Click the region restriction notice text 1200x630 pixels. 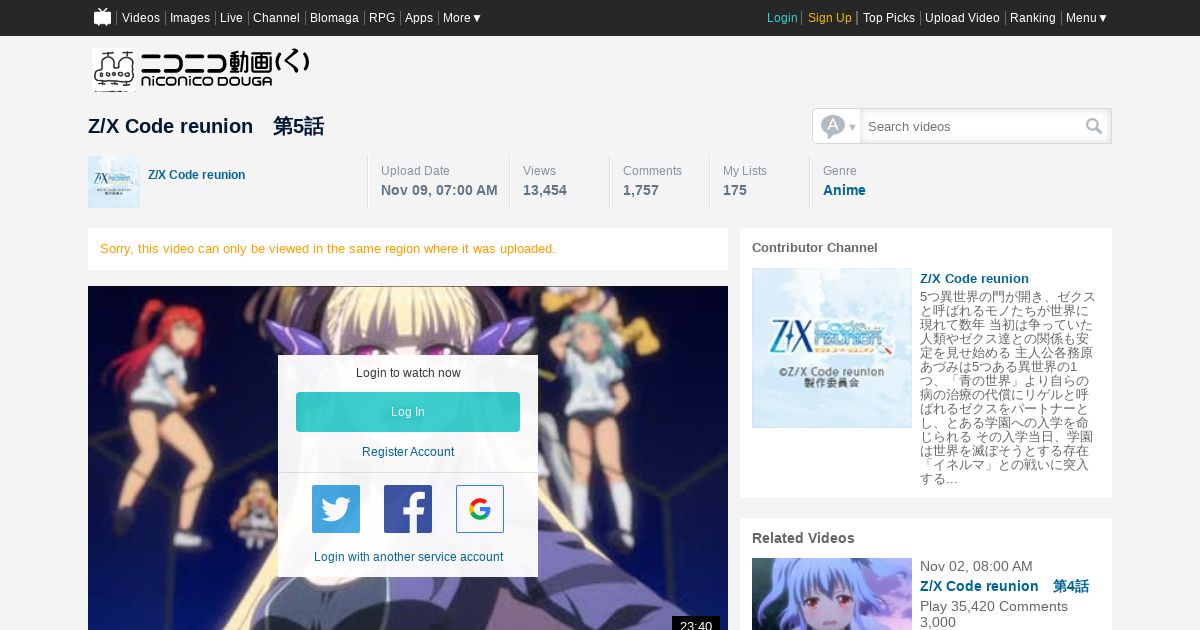point(328,249)
